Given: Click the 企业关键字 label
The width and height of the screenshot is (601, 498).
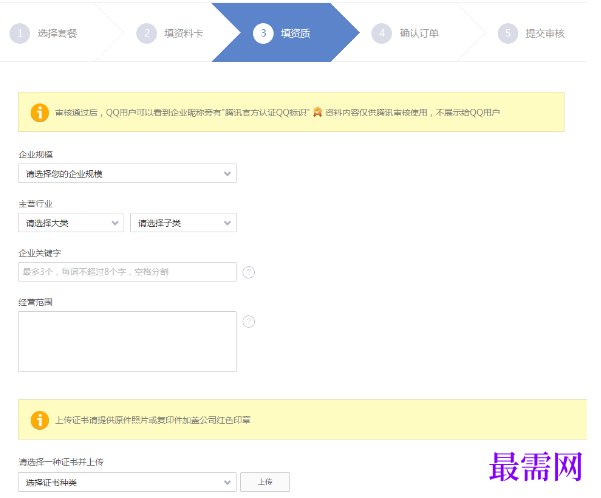Looking at the screenshot, I should coord(40,253).
